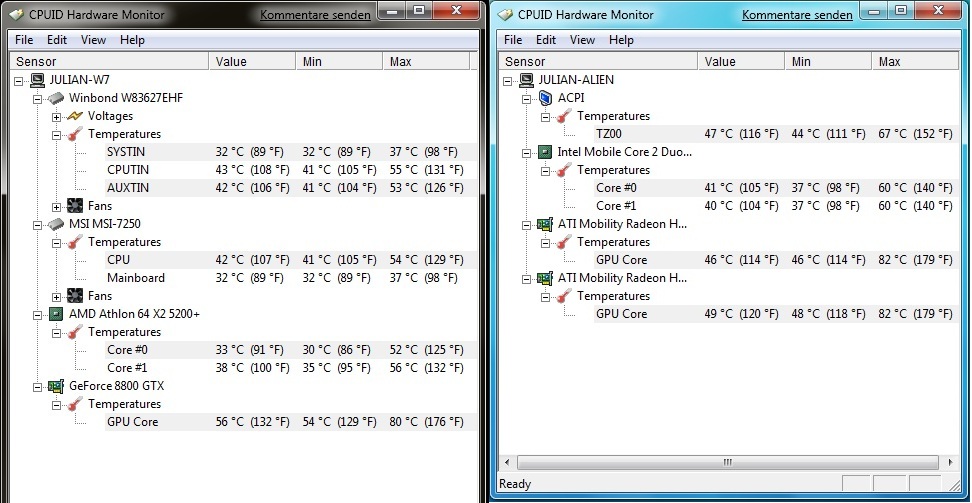Click thermometer icon under GeForce 8800 GTX
The width and height of the screenshot is (972, 503).
click(x=75, y=404)
